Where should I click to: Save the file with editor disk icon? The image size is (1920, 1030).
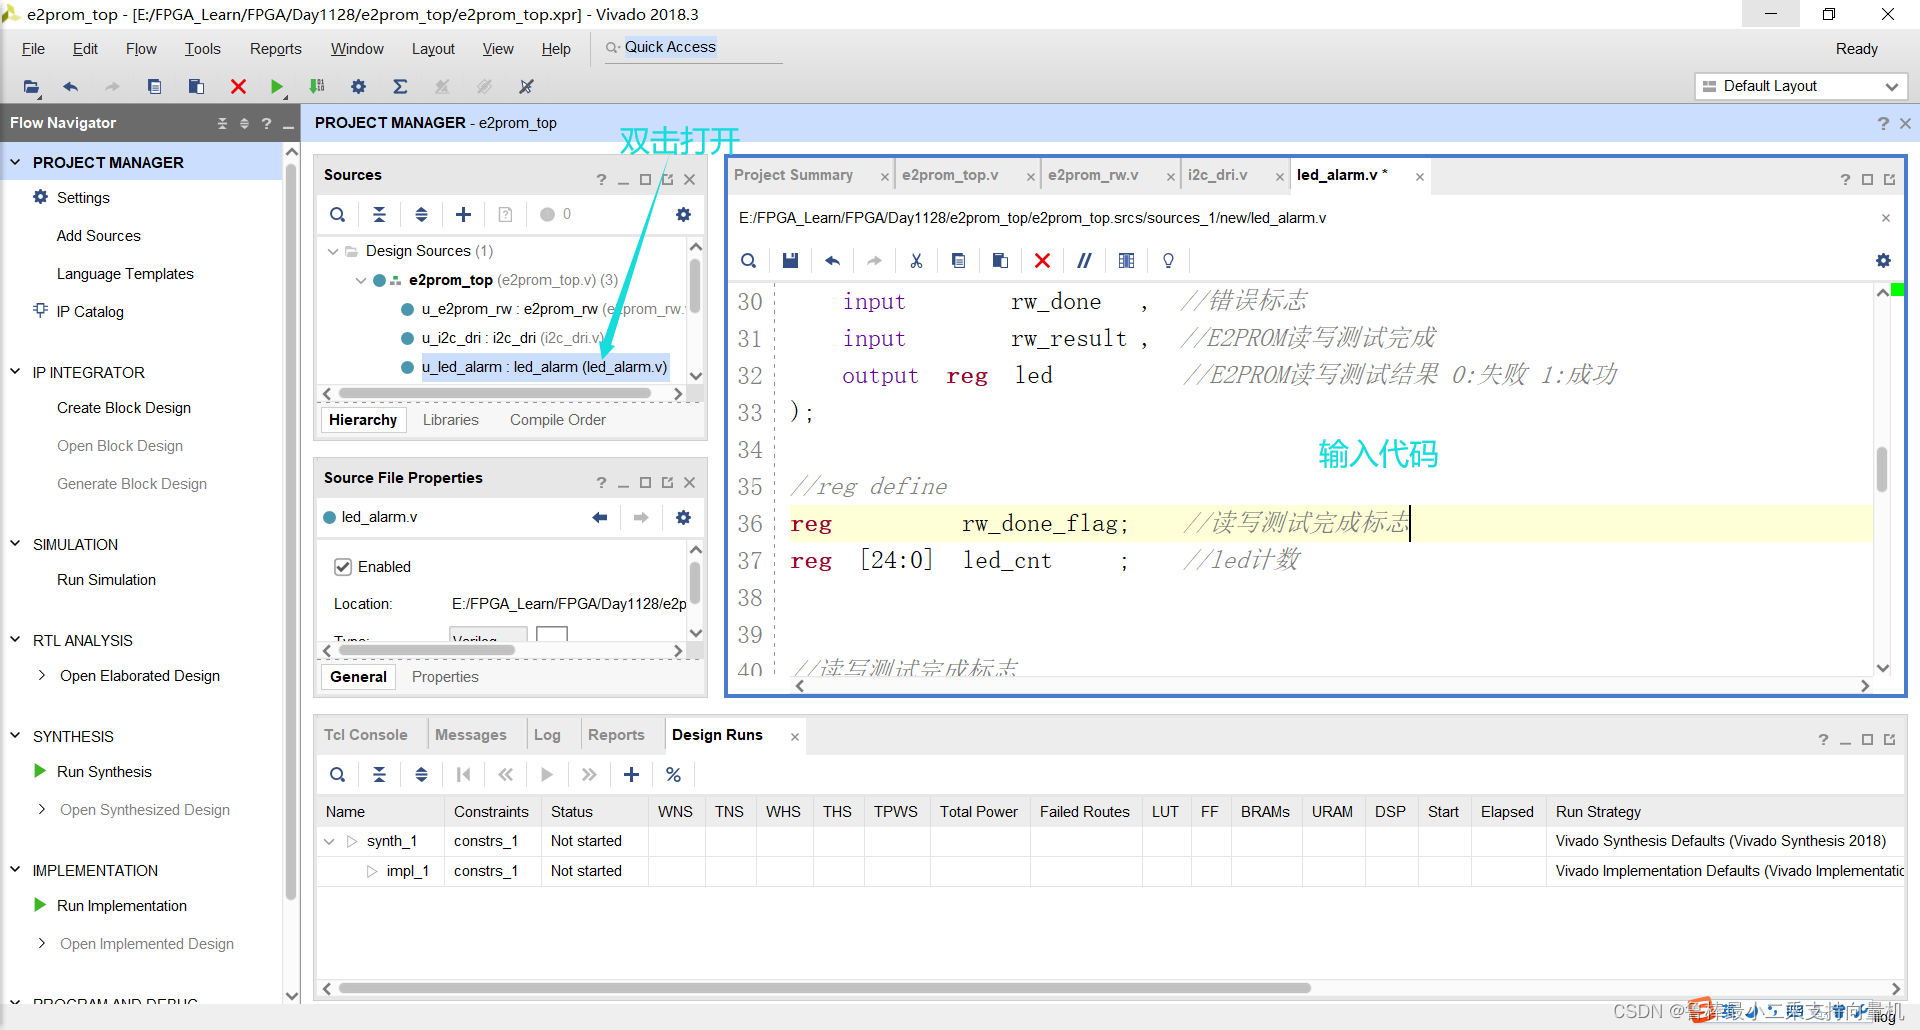[x=790, y=261]
